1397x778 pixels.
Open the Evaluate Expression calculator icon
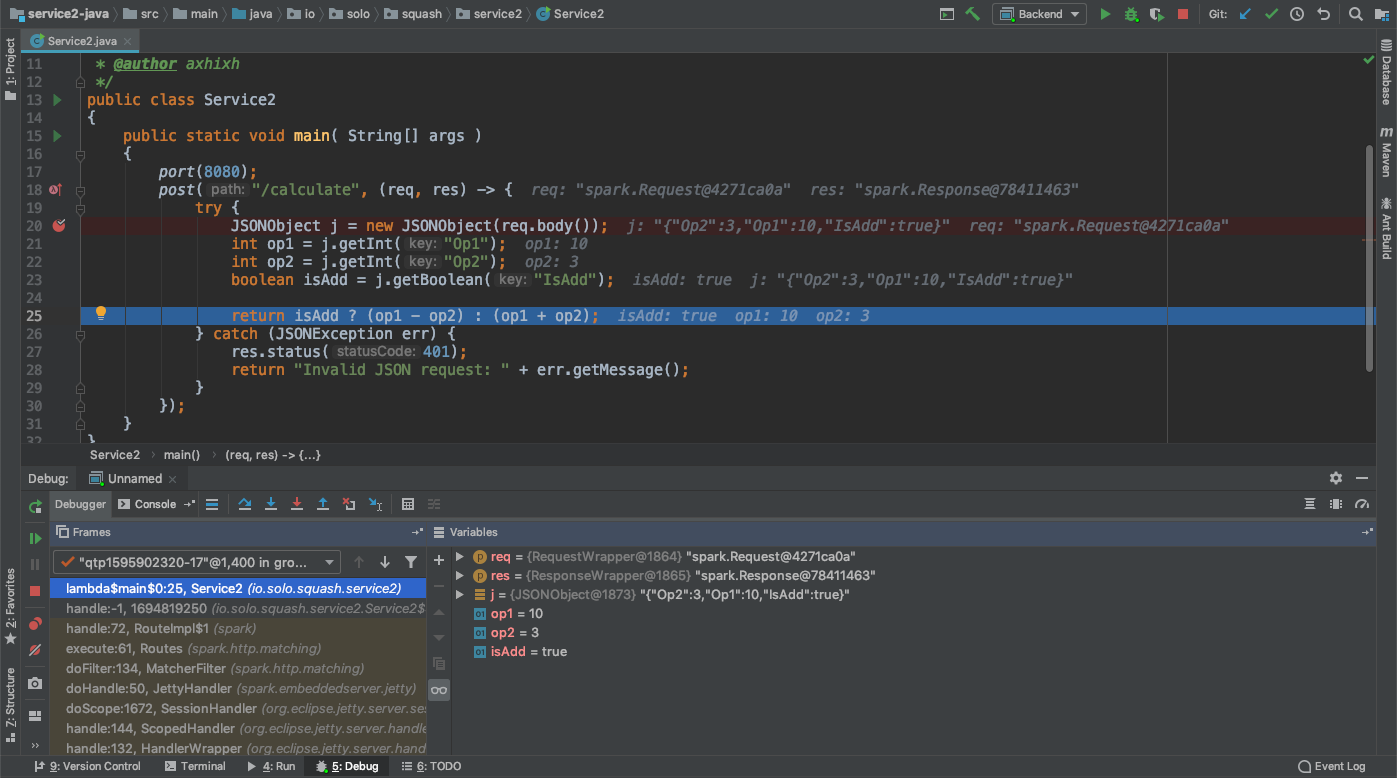pyautogui.click(x=408, y=504)
